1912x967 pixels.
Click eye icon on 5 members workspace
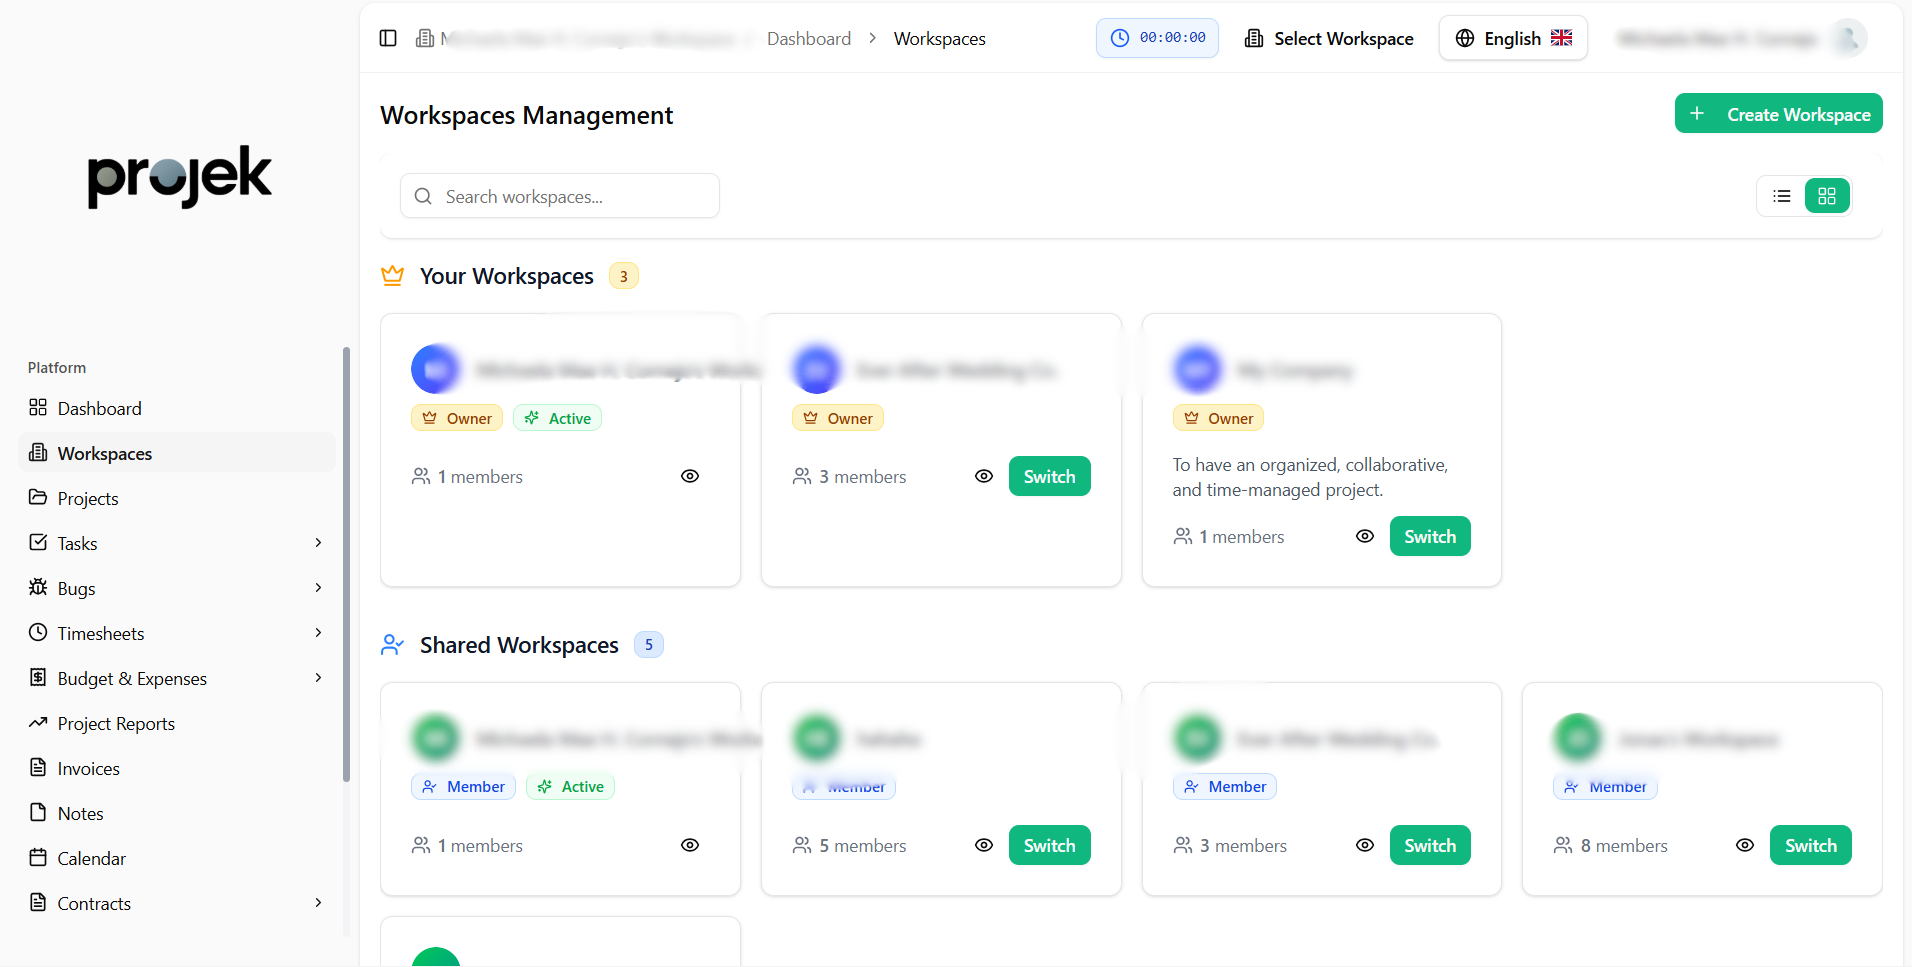coord(984,845)
